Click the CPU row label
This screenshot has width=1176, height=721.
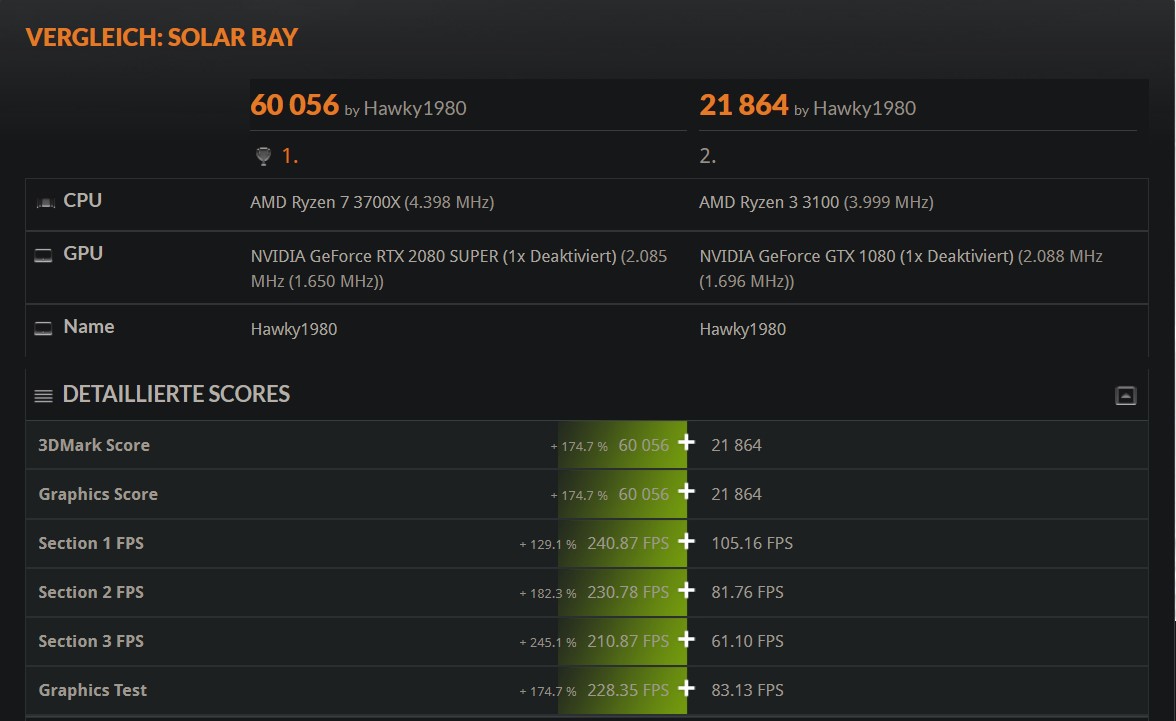click(82, 200)
